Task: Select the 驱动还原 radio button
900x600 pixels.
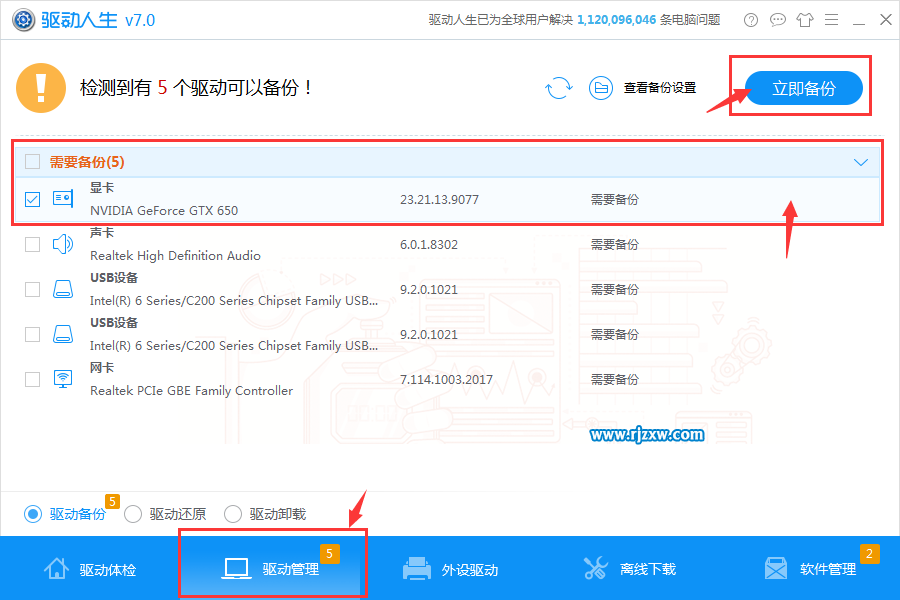Action: (x=133, y=514)
